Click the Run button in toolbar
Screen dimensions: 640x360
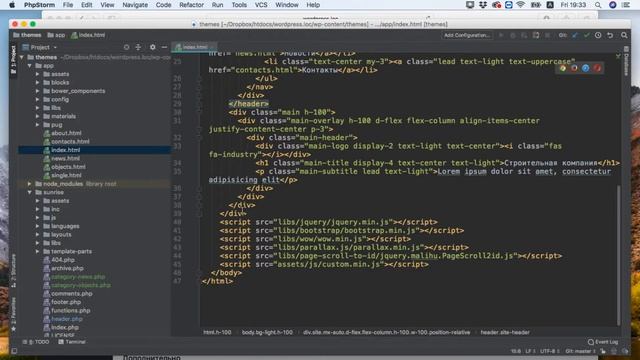point(501,36)
